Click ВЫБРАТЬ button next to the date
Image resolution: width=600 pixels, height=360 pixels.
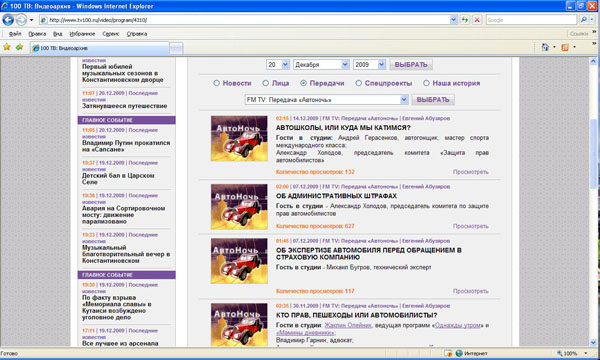(x=411, y=65)
